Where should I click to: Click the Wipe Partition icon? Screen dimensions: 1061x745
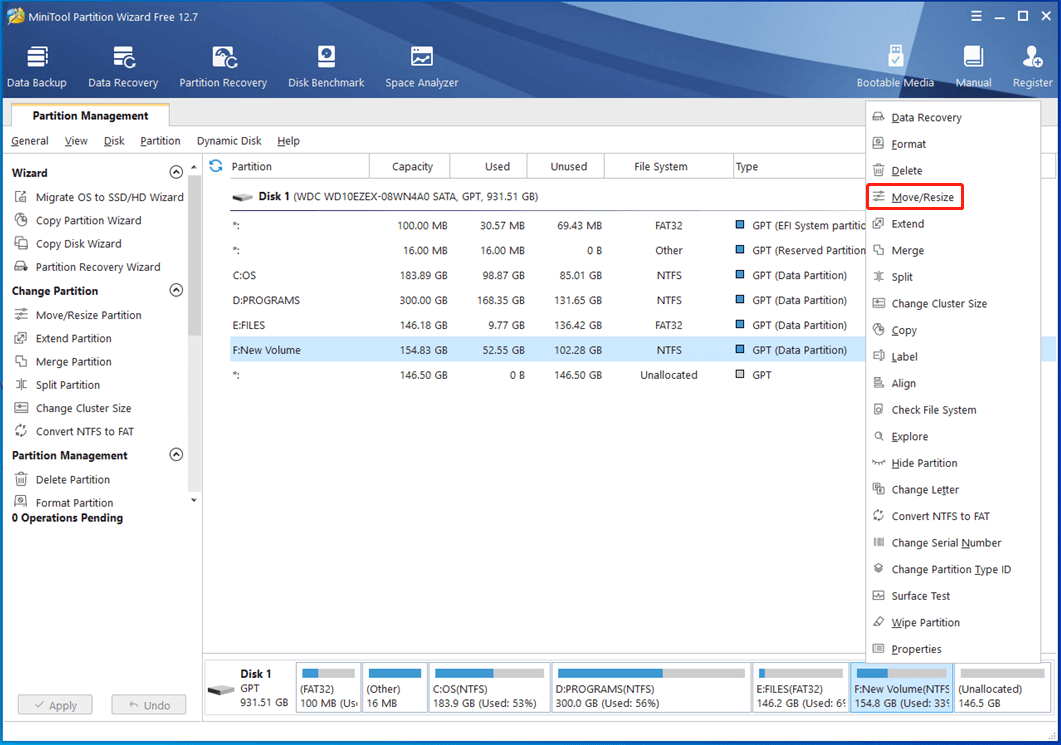[878, 622]
